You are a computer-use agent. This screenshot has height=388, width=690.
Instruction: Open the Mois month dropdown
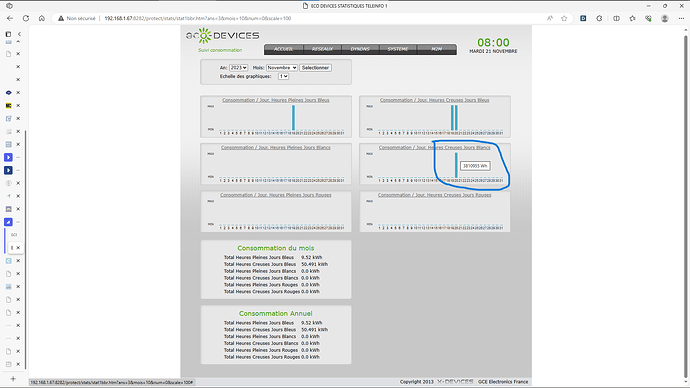(282, 68)
